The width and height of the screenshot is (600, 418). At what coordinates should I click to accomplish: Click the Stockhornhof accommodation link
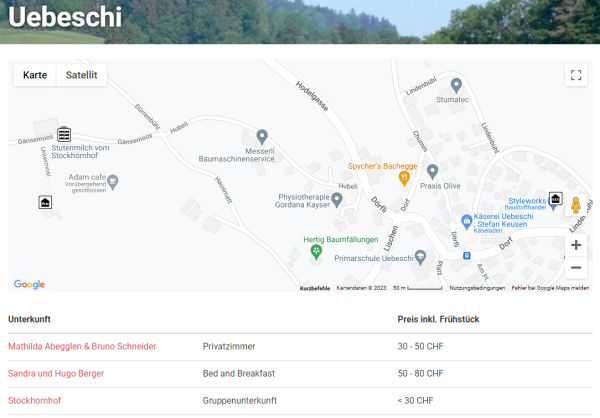[x=34, y=400]
